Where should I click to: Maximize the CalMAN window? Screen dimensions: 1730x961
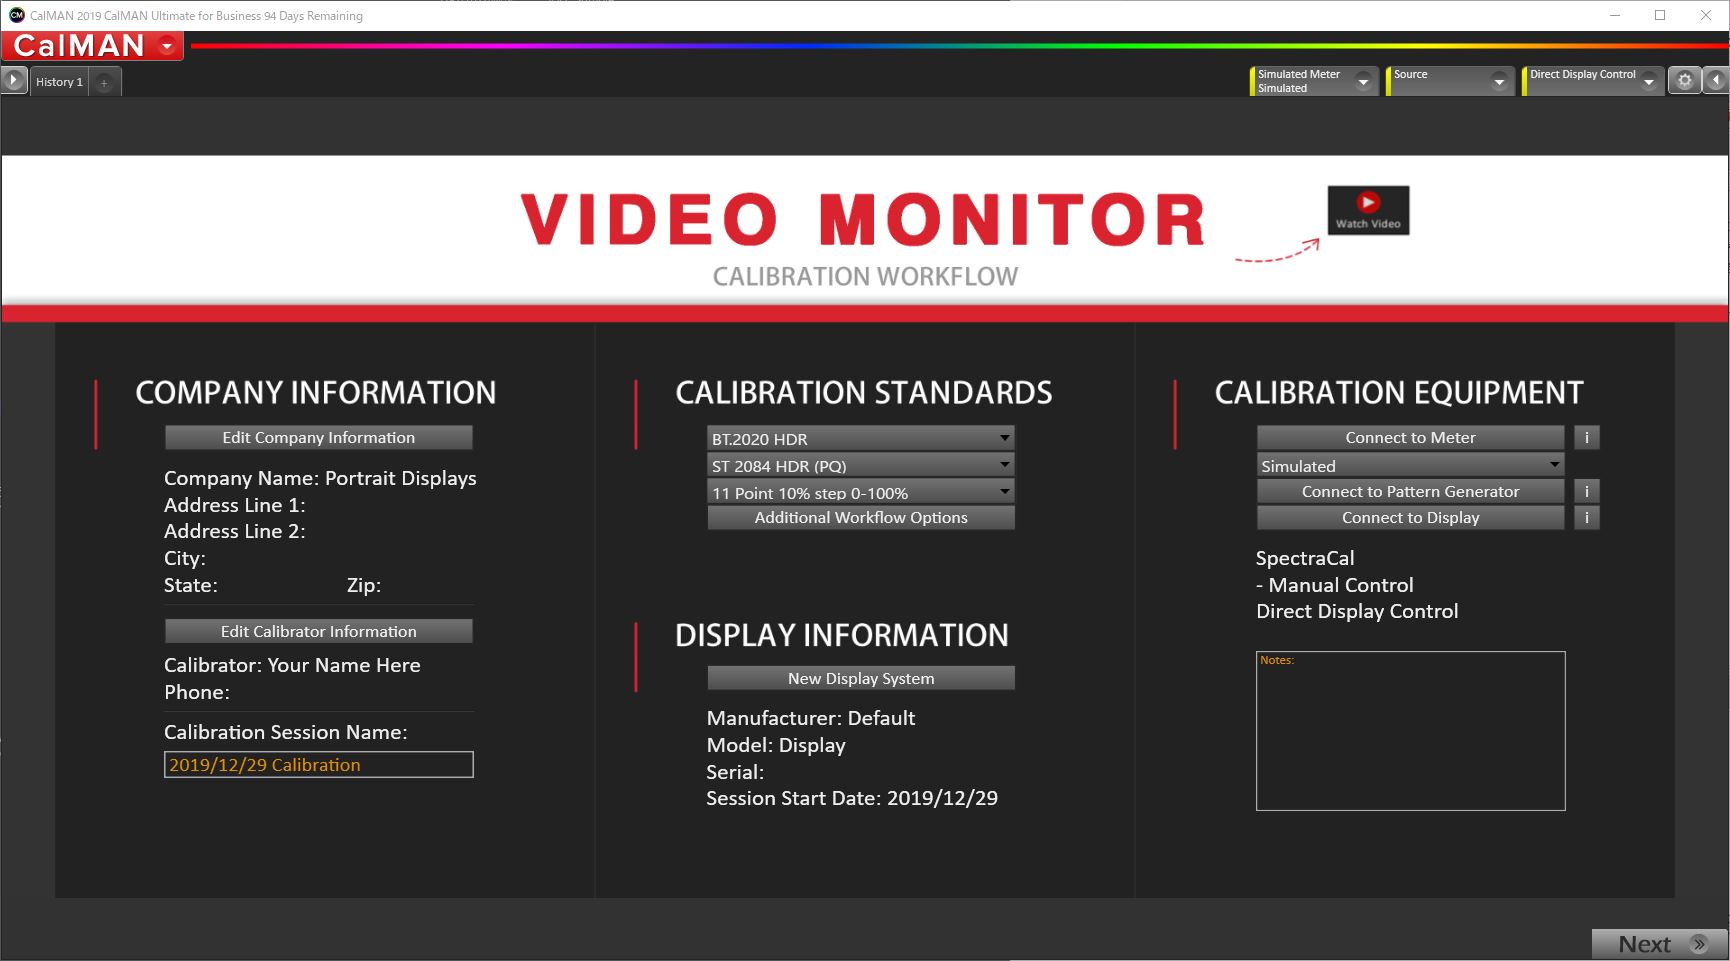click(1660, 15)
